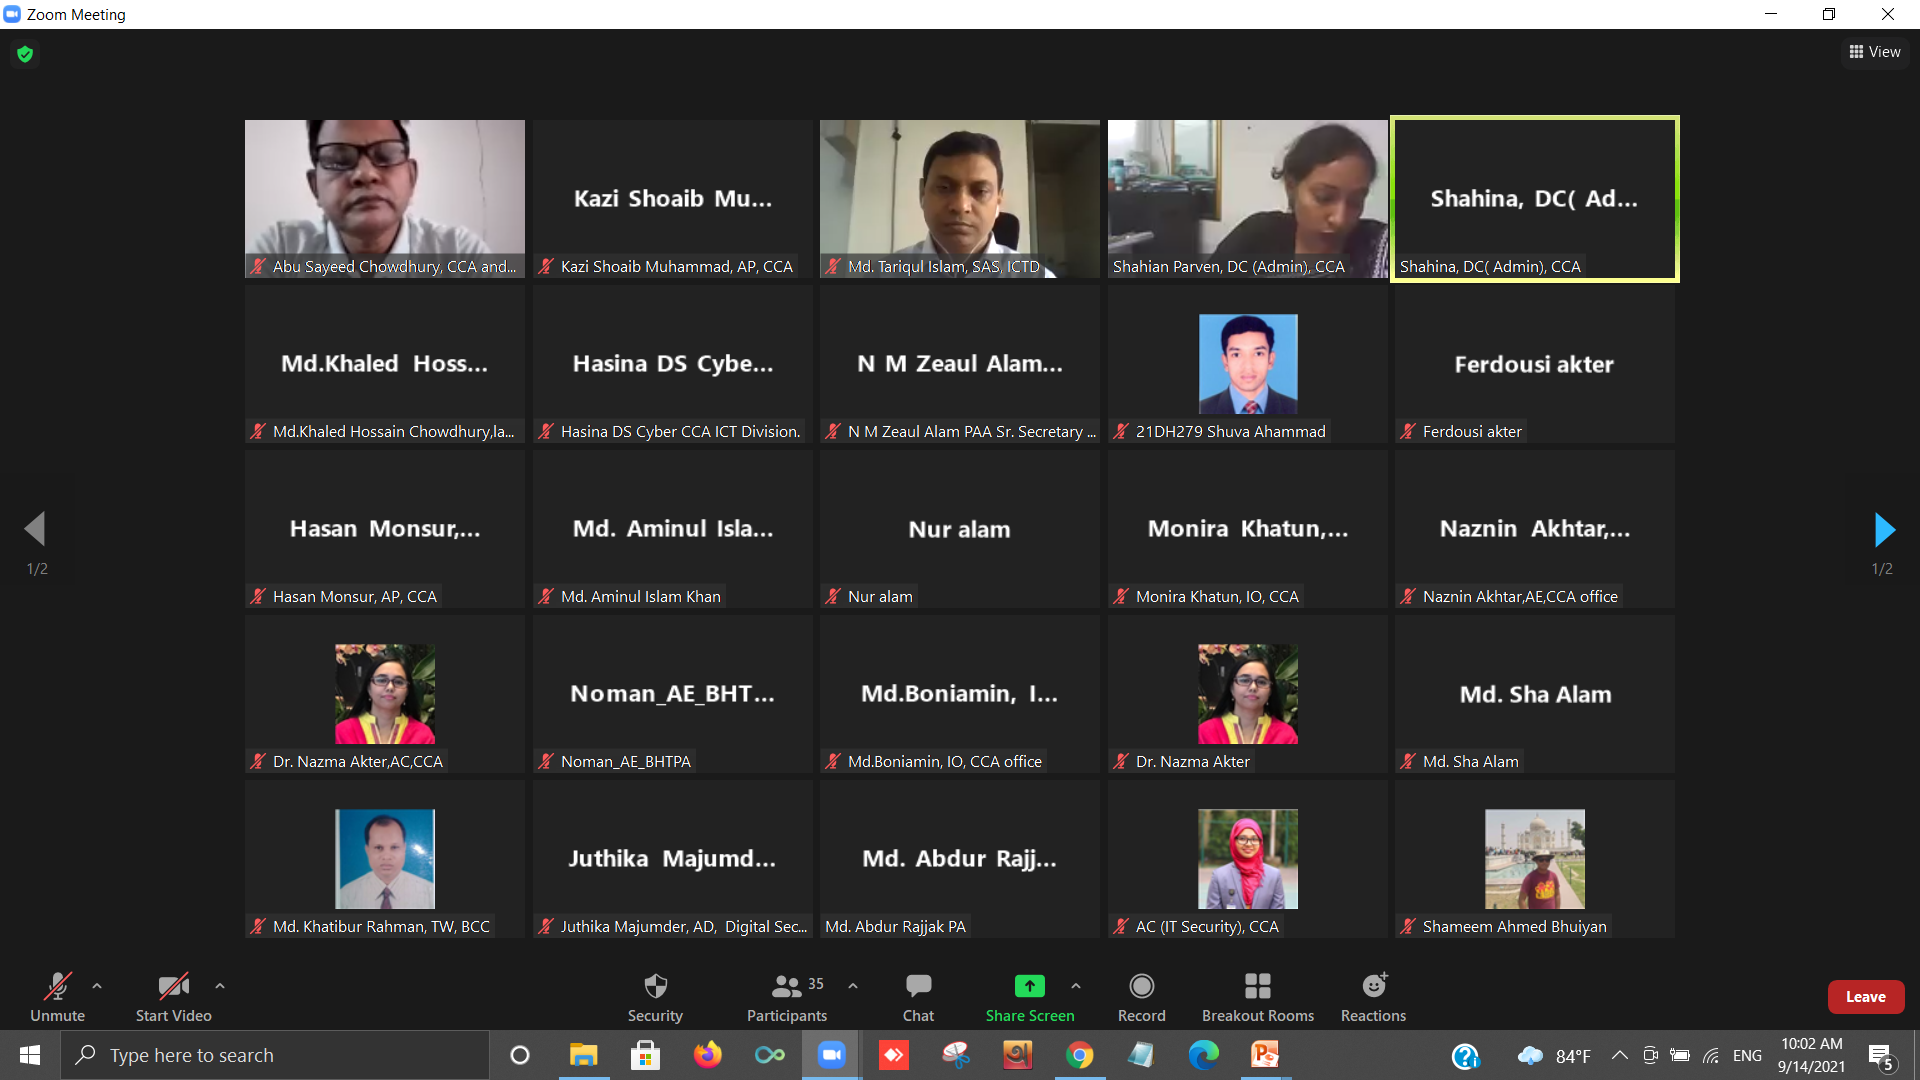
Task: Expand the arrow next to Participants
Action: click(x=853, y=986)
